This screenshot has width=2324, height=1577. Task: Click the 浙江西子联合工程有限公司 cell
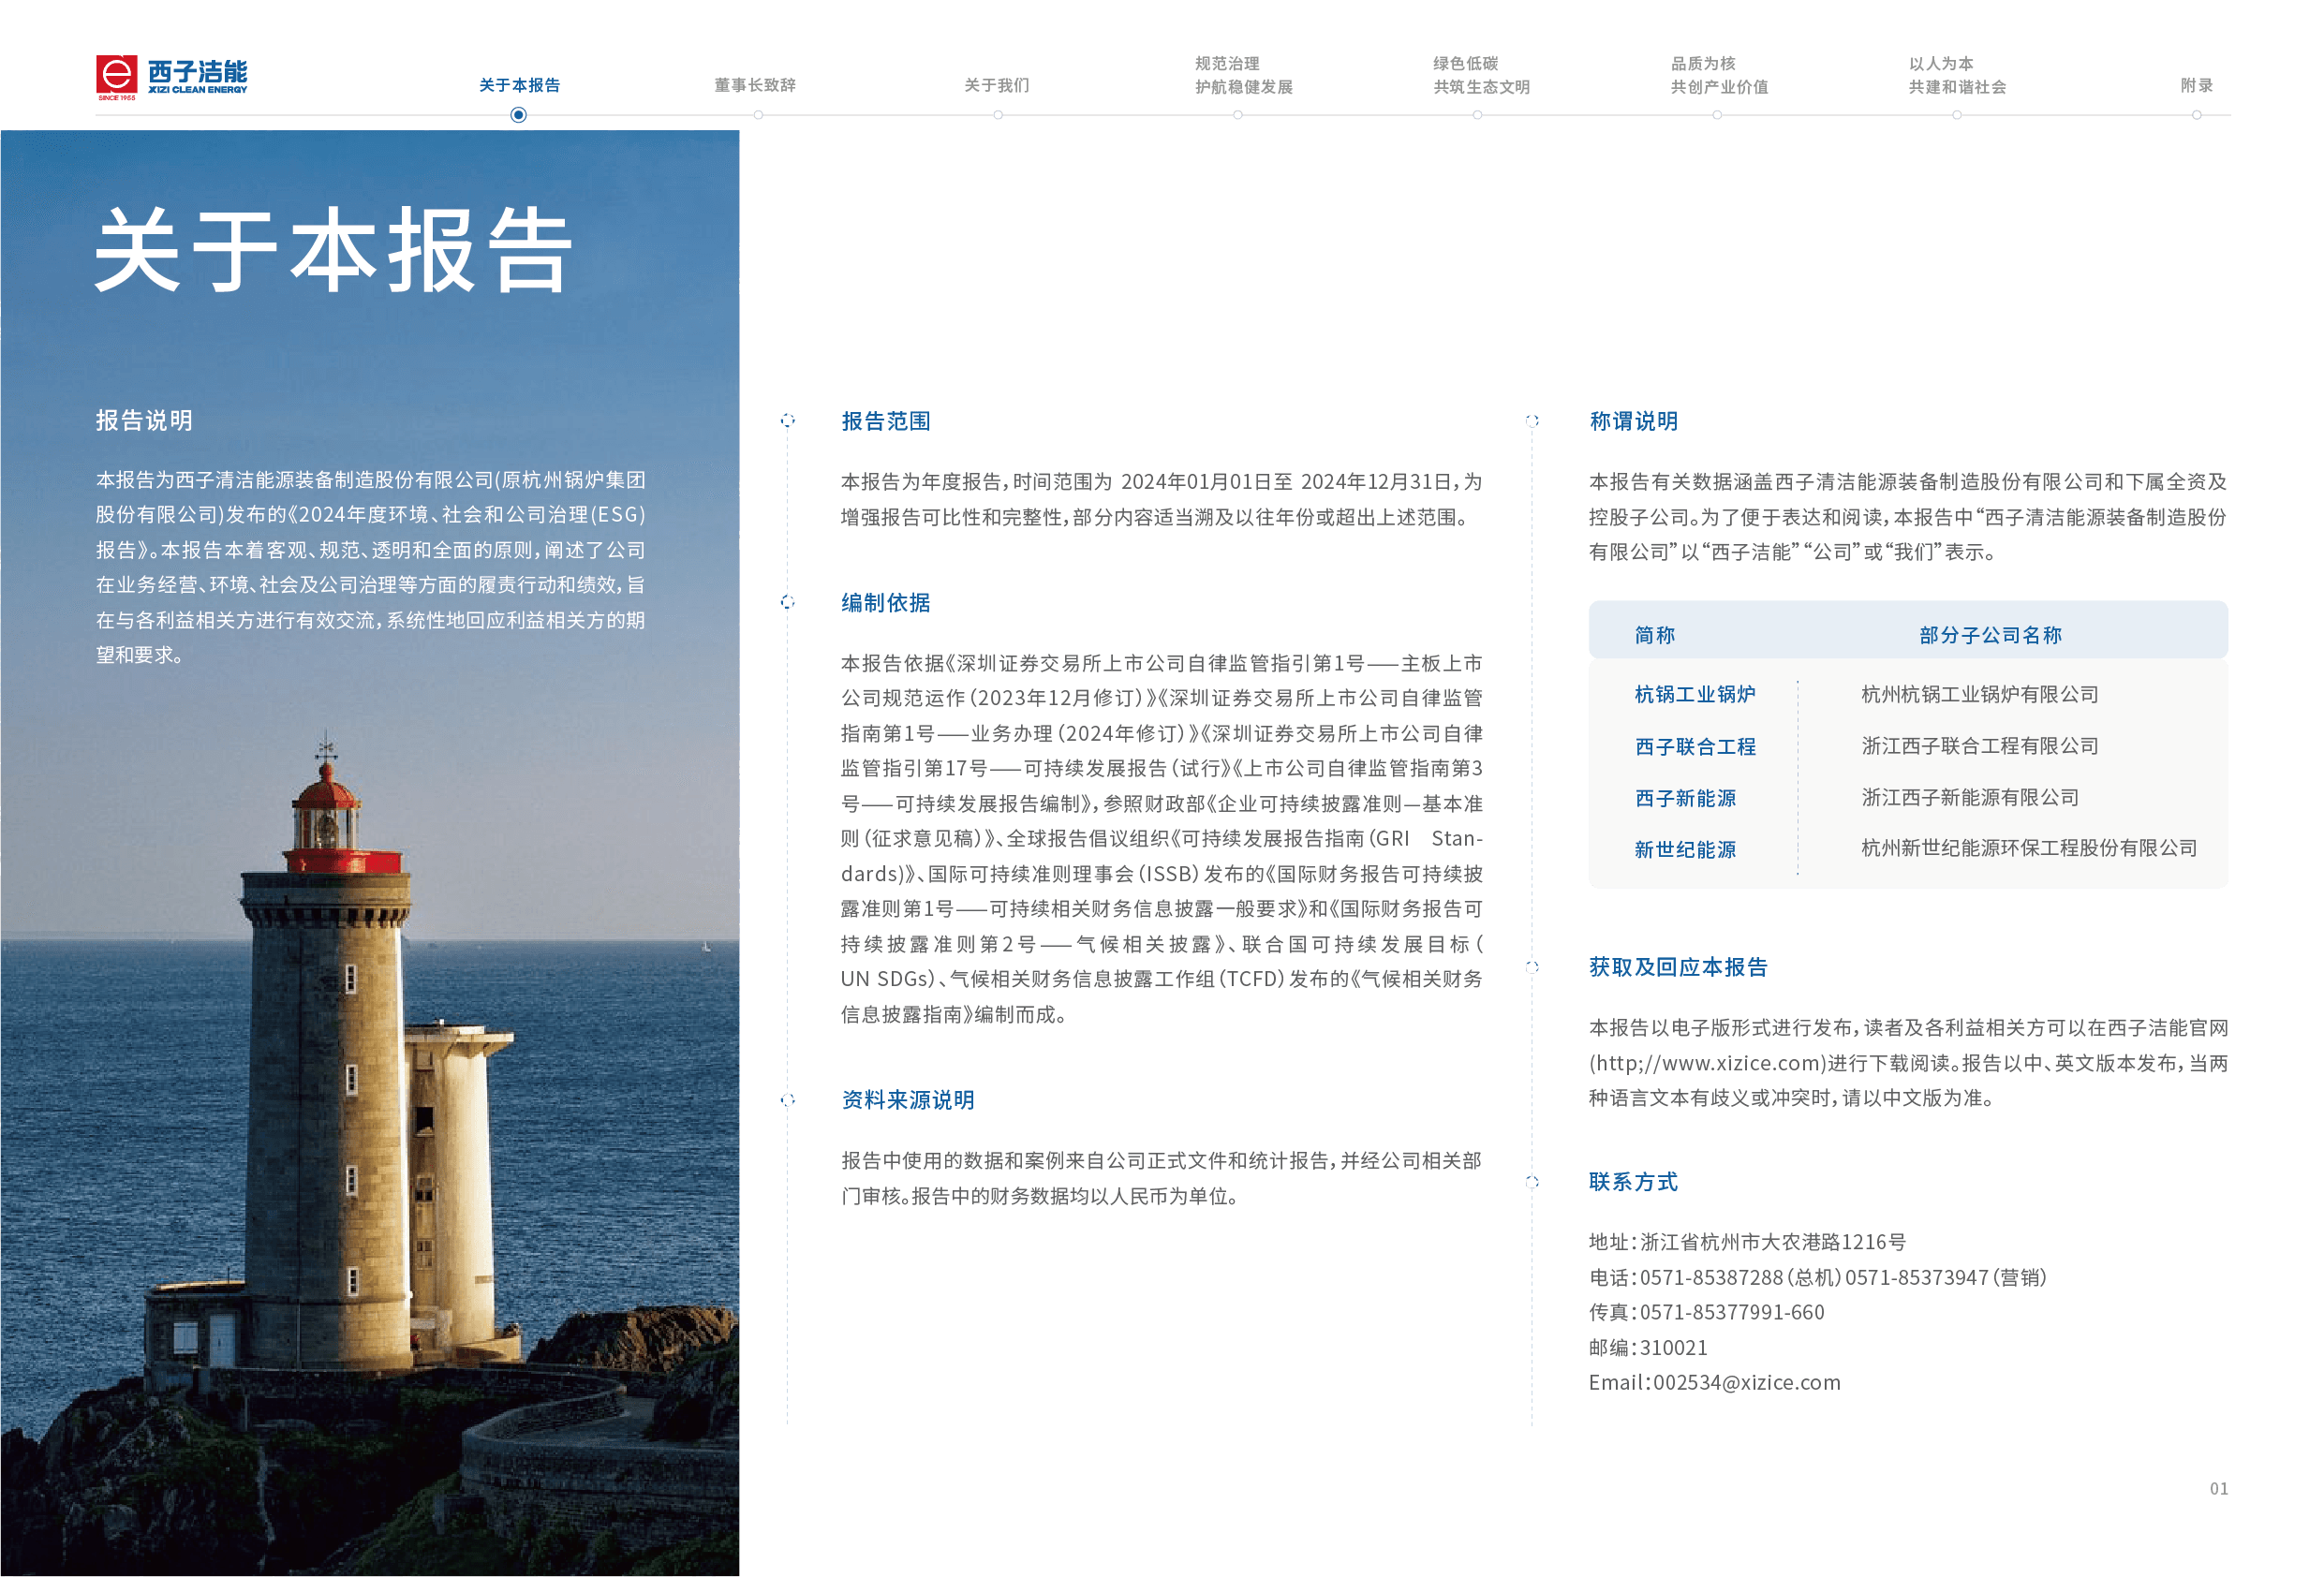tap(1979, 746)
